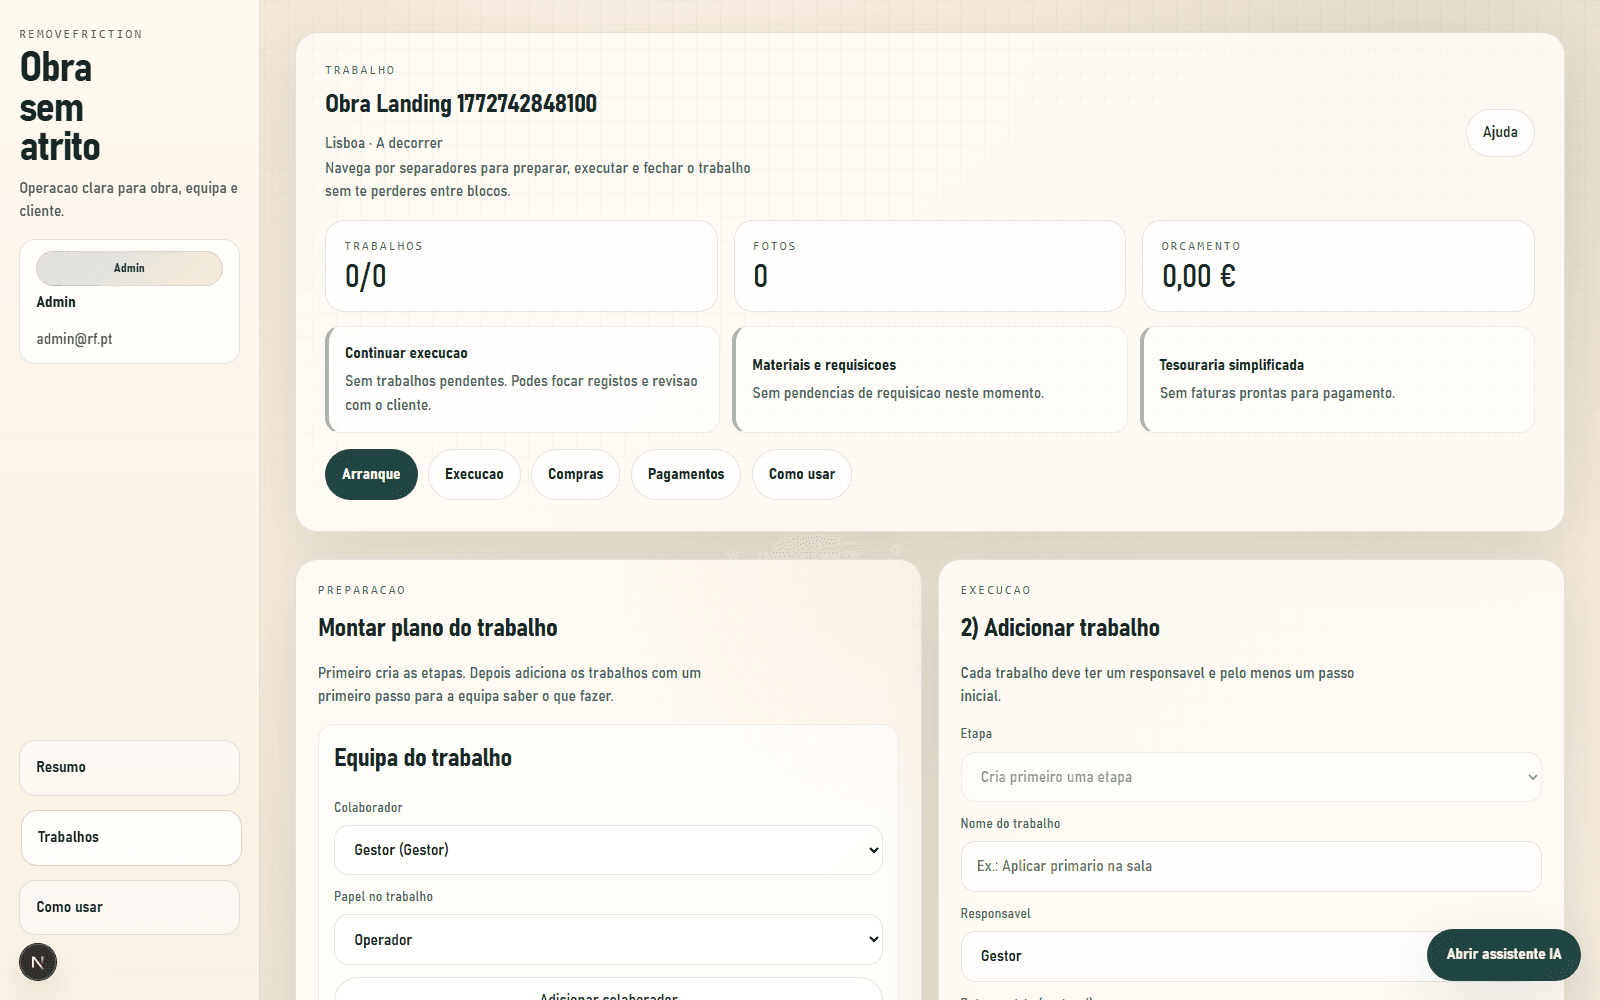Click the Nome do trabalho input field

point(1250,866)
